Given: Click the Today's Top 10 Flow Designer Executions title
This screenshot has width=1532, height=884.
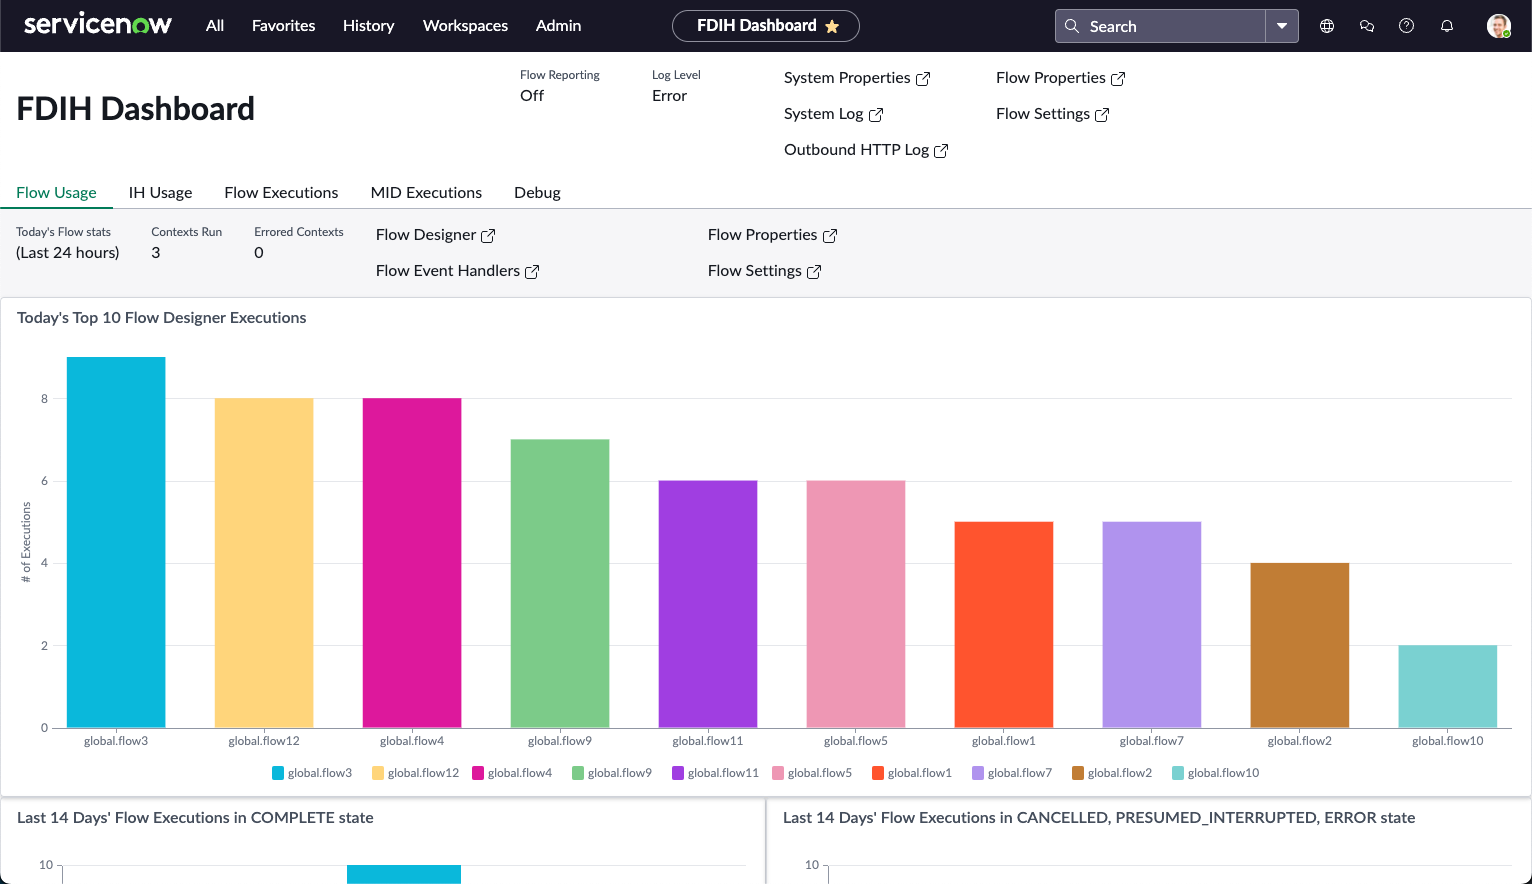Looking at the screenshot, I should [x=162, y=318].
